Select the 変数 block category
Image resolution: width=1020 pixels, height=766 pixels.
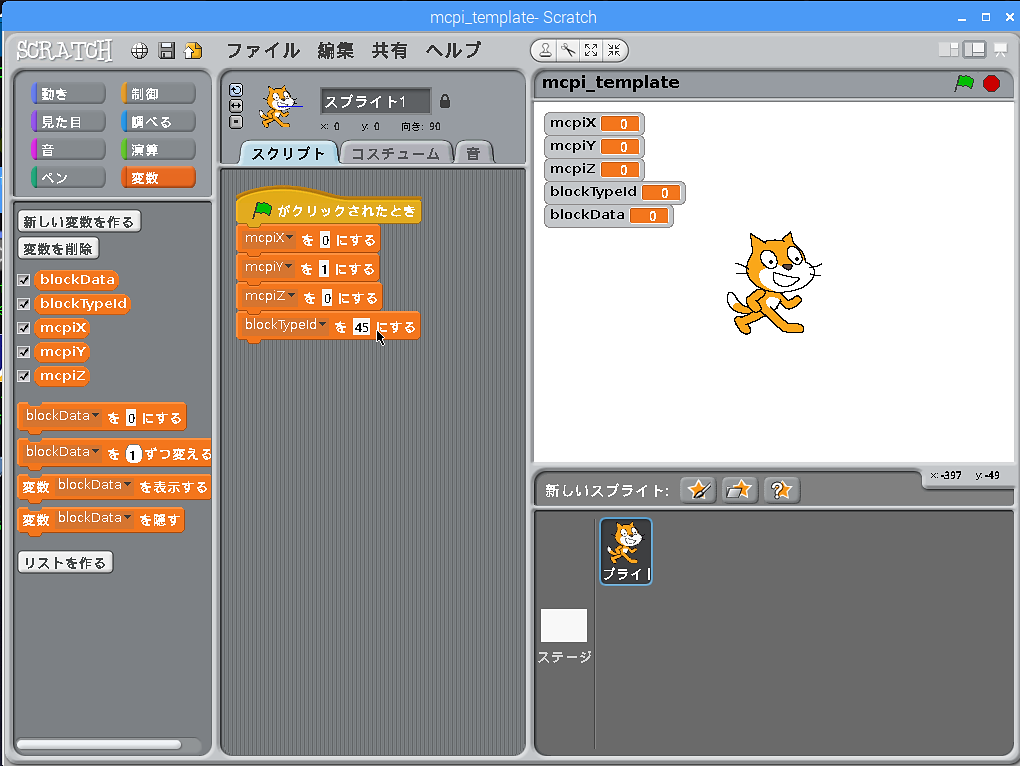157,178
